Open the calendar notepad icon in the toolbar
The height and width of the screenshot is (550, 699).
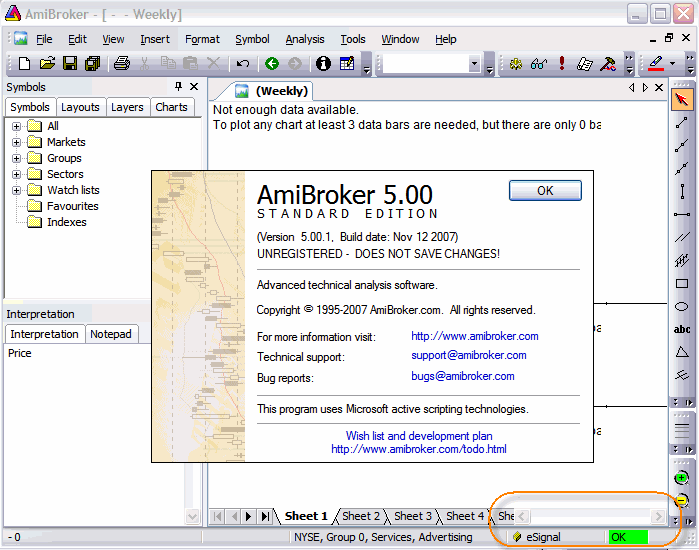coord(347,64)
